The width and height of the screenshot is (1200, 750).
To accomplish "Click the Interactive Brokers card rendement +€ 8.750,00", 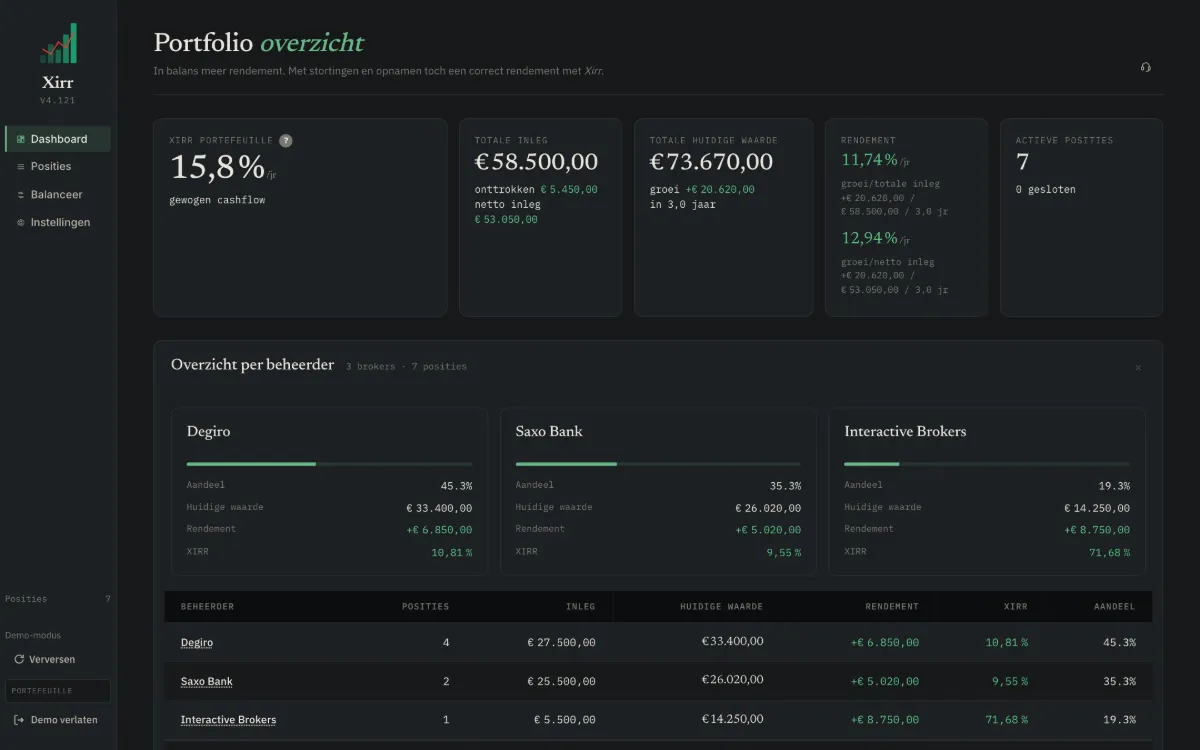I will coord(1097,531).
